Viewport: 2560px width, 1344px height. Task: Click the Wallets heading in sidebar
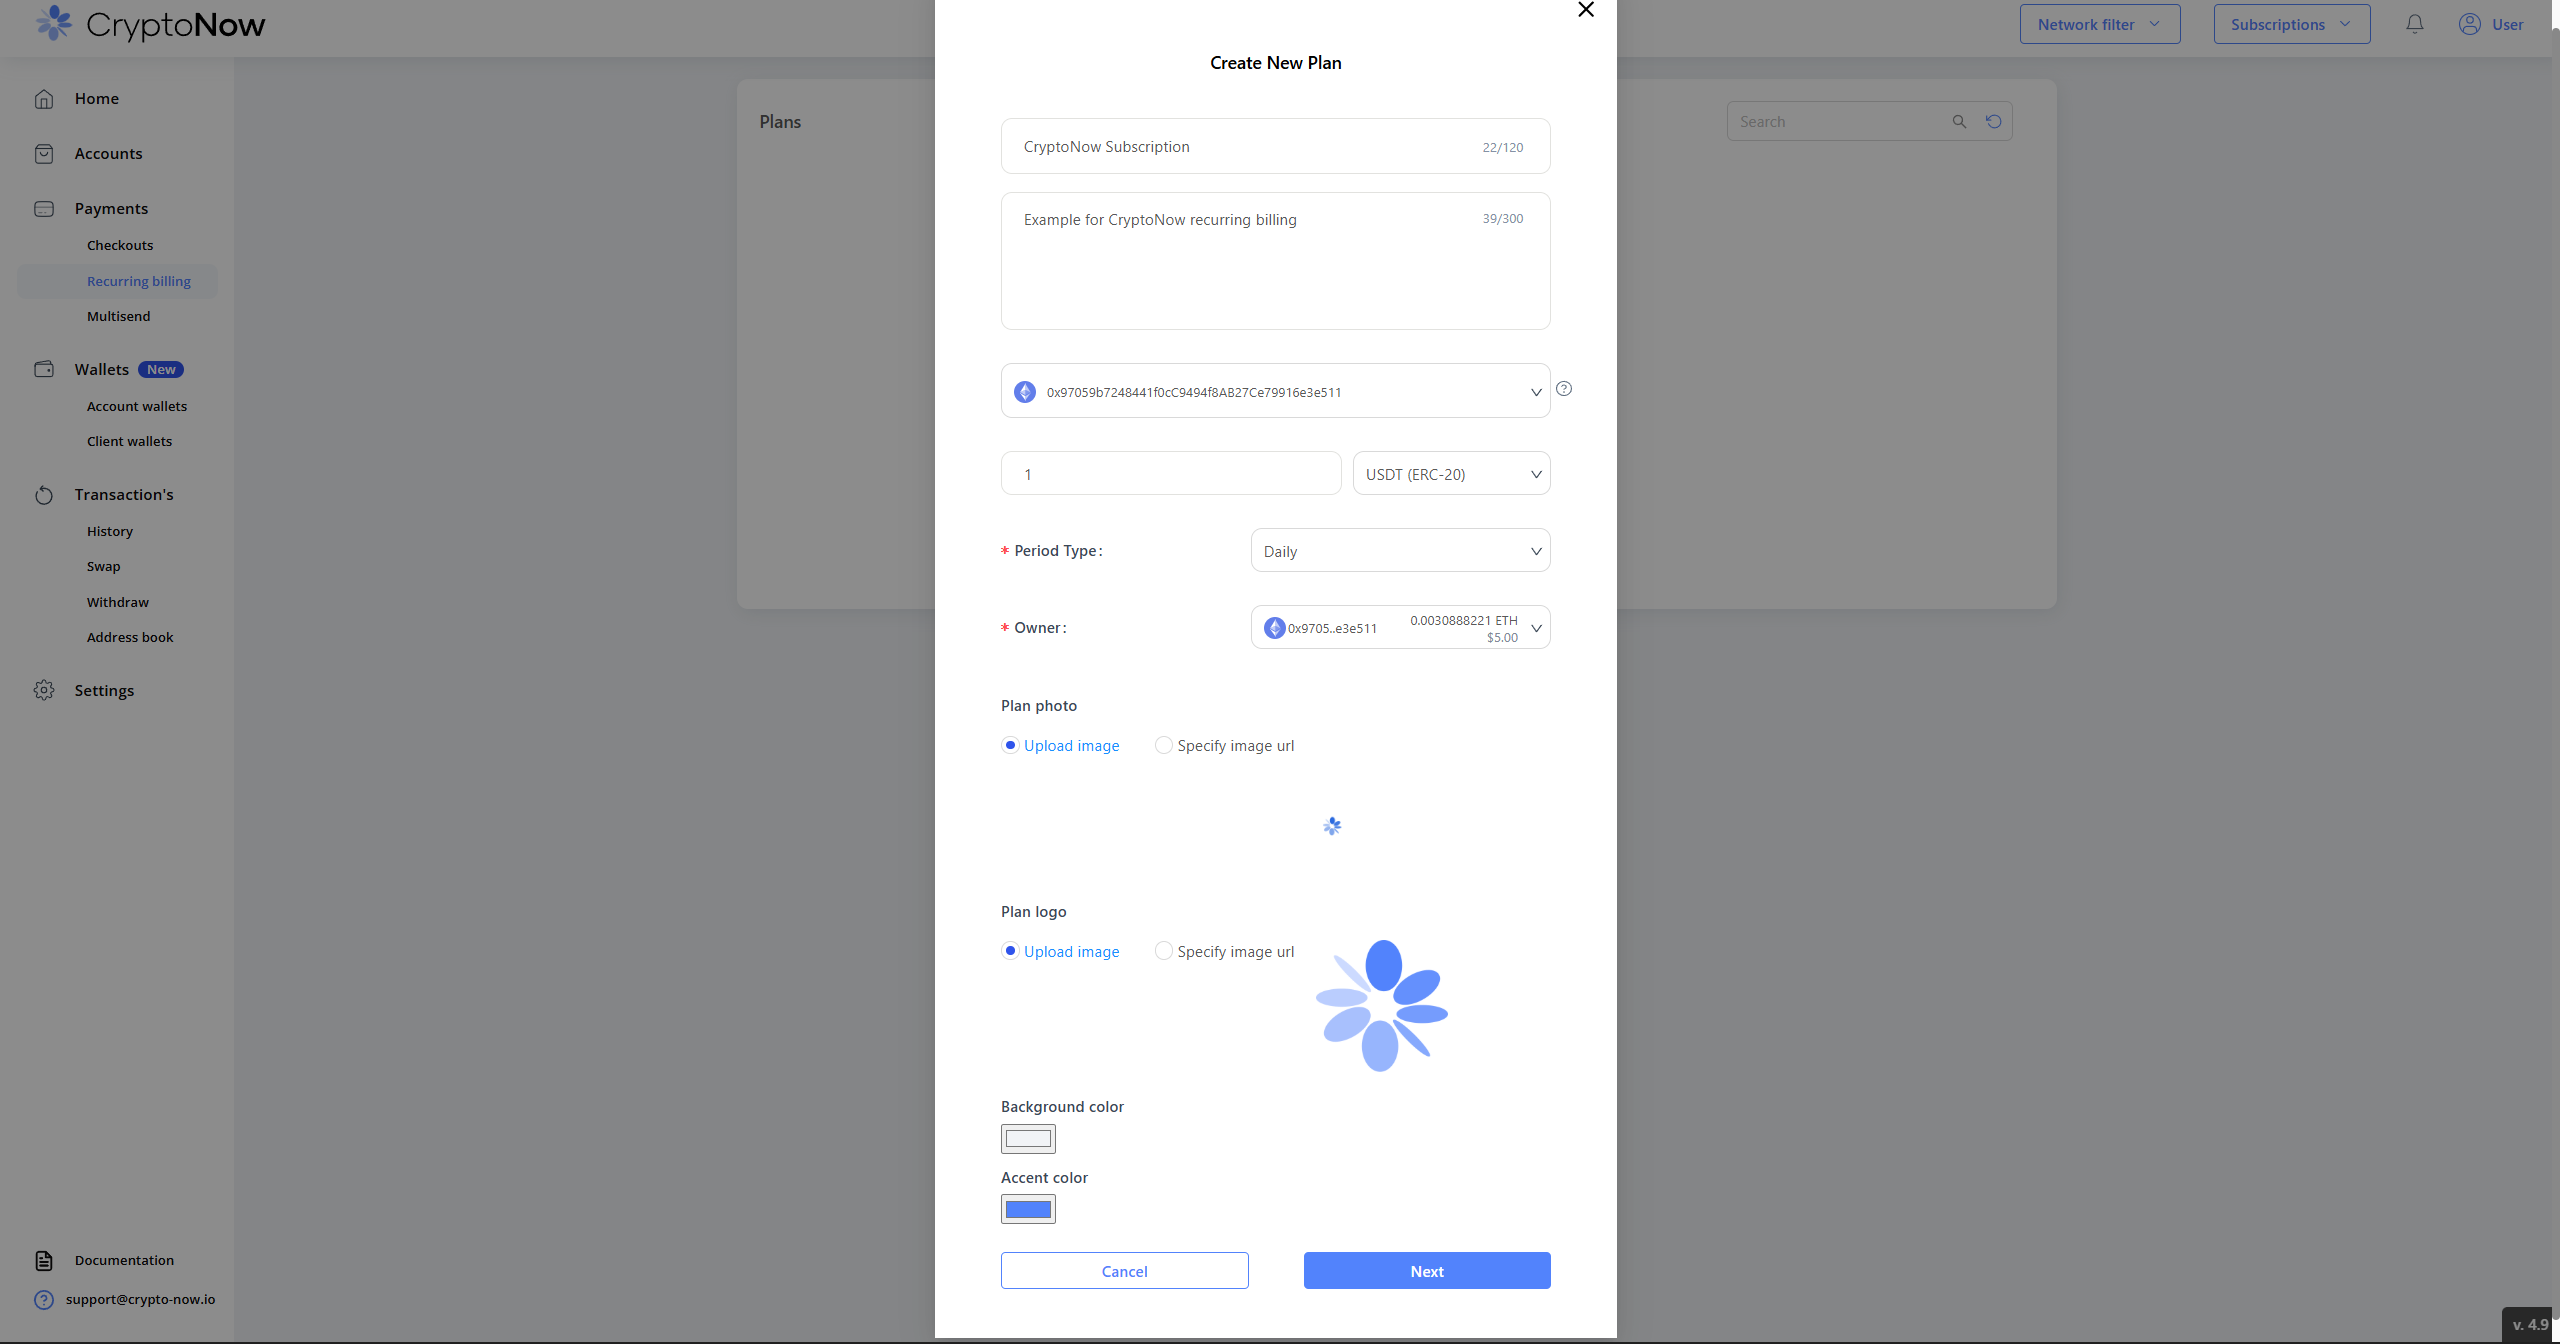(102, 370)
